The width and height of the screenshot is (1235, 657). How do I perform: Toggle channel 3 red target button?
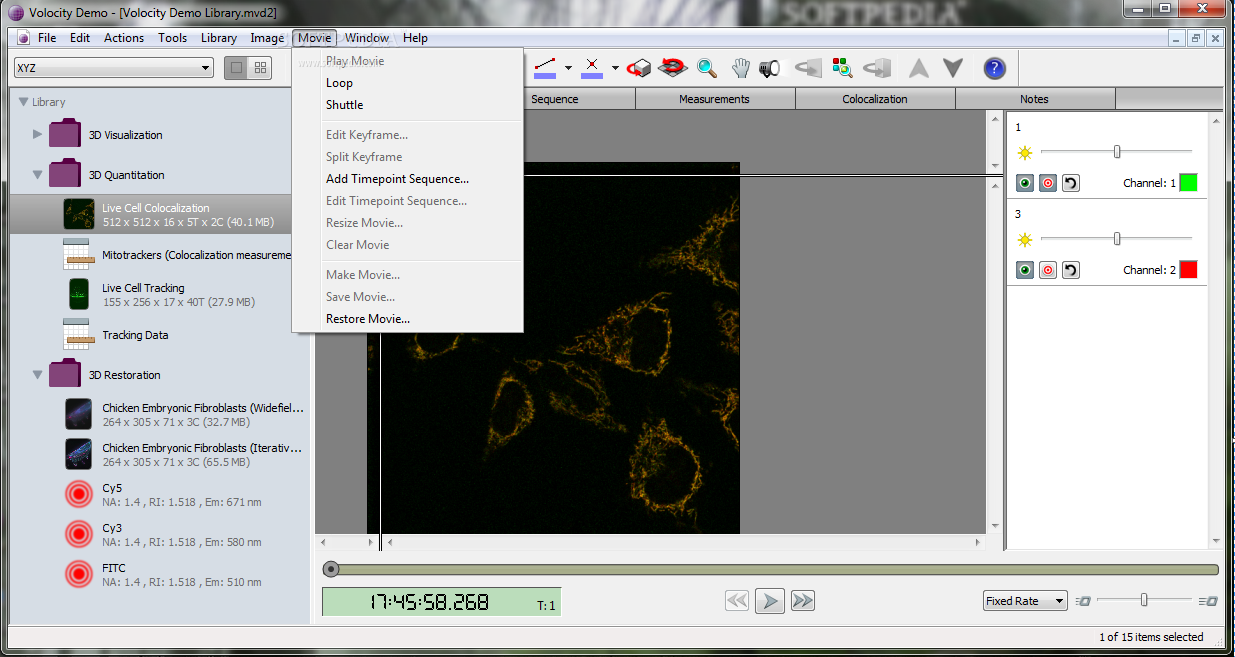tap(1047, 270)
